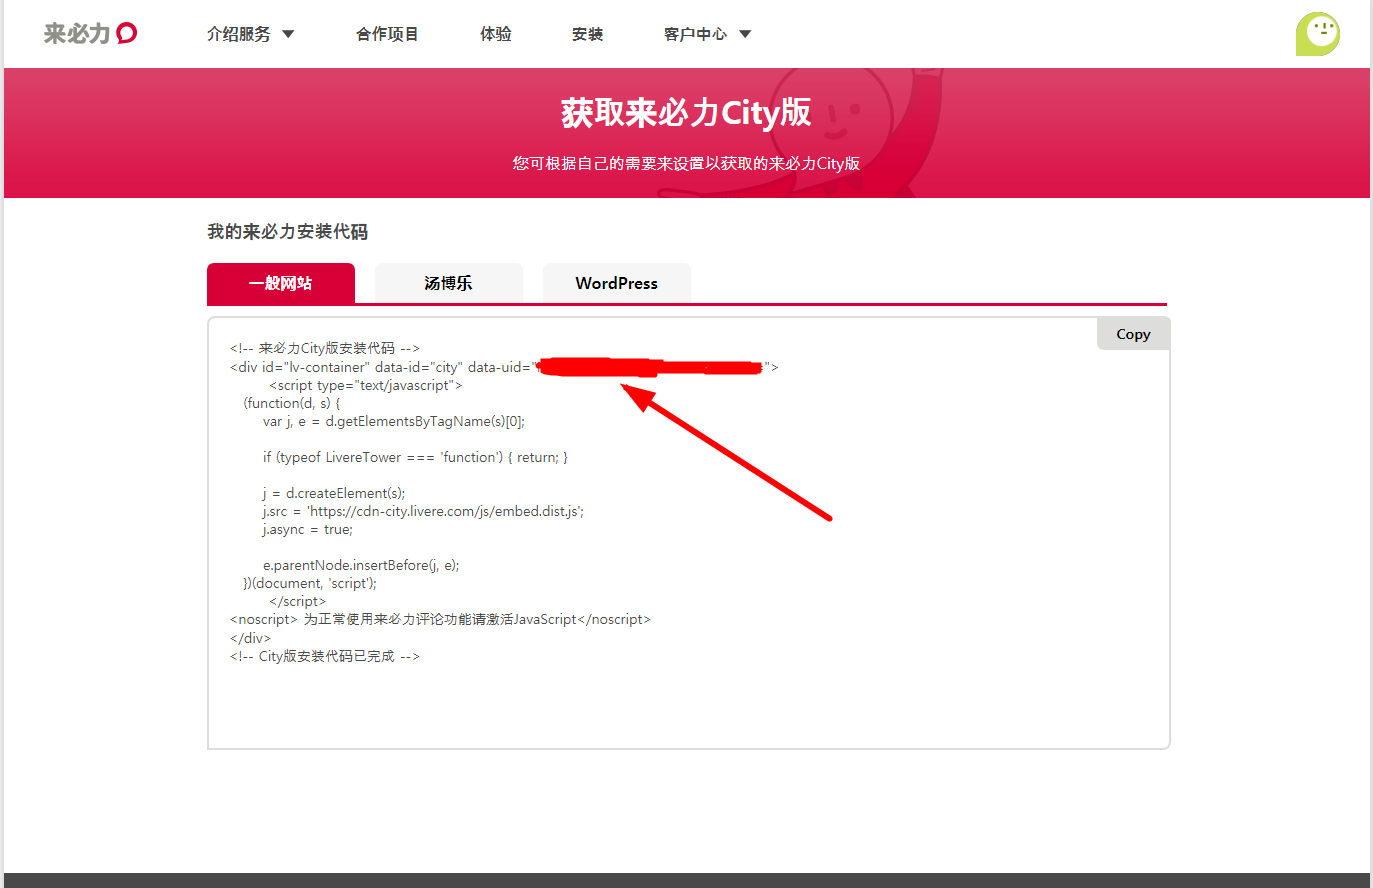1373x888 pixels.
Task: Open the 介绍服务 menu
Action: pos(239,34)
